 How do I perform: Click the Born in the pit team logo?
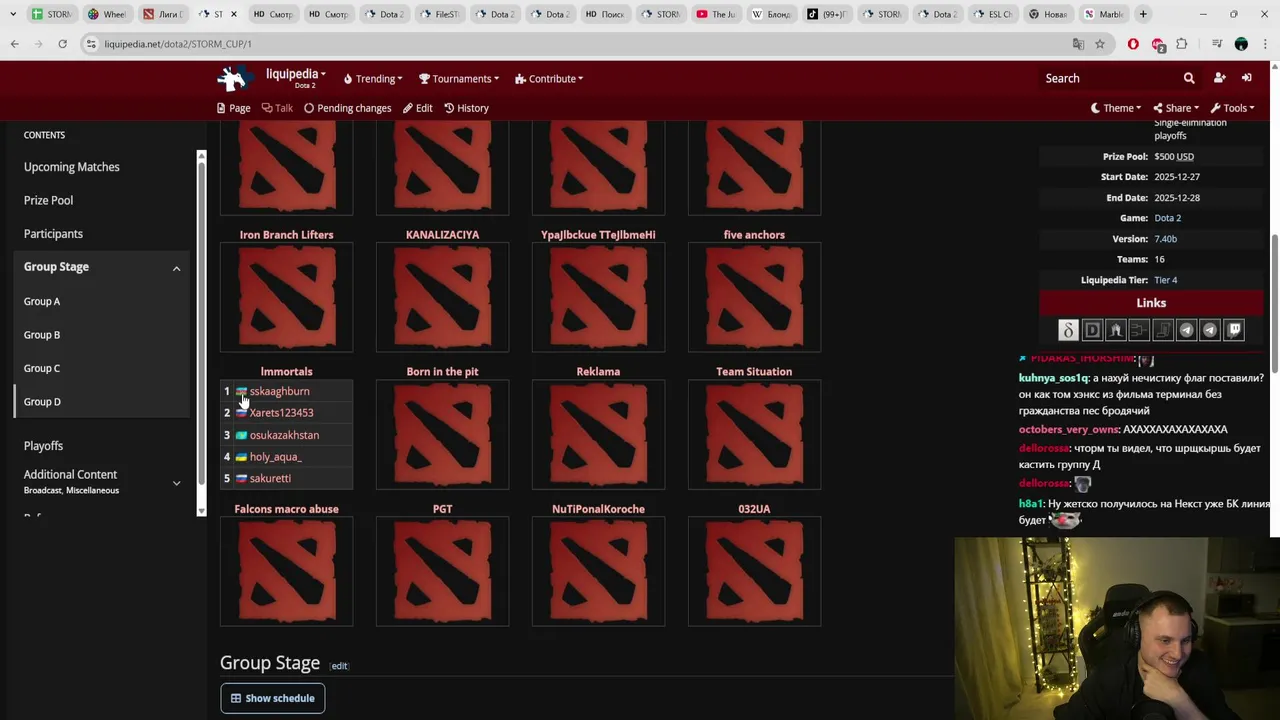point(442,434)
